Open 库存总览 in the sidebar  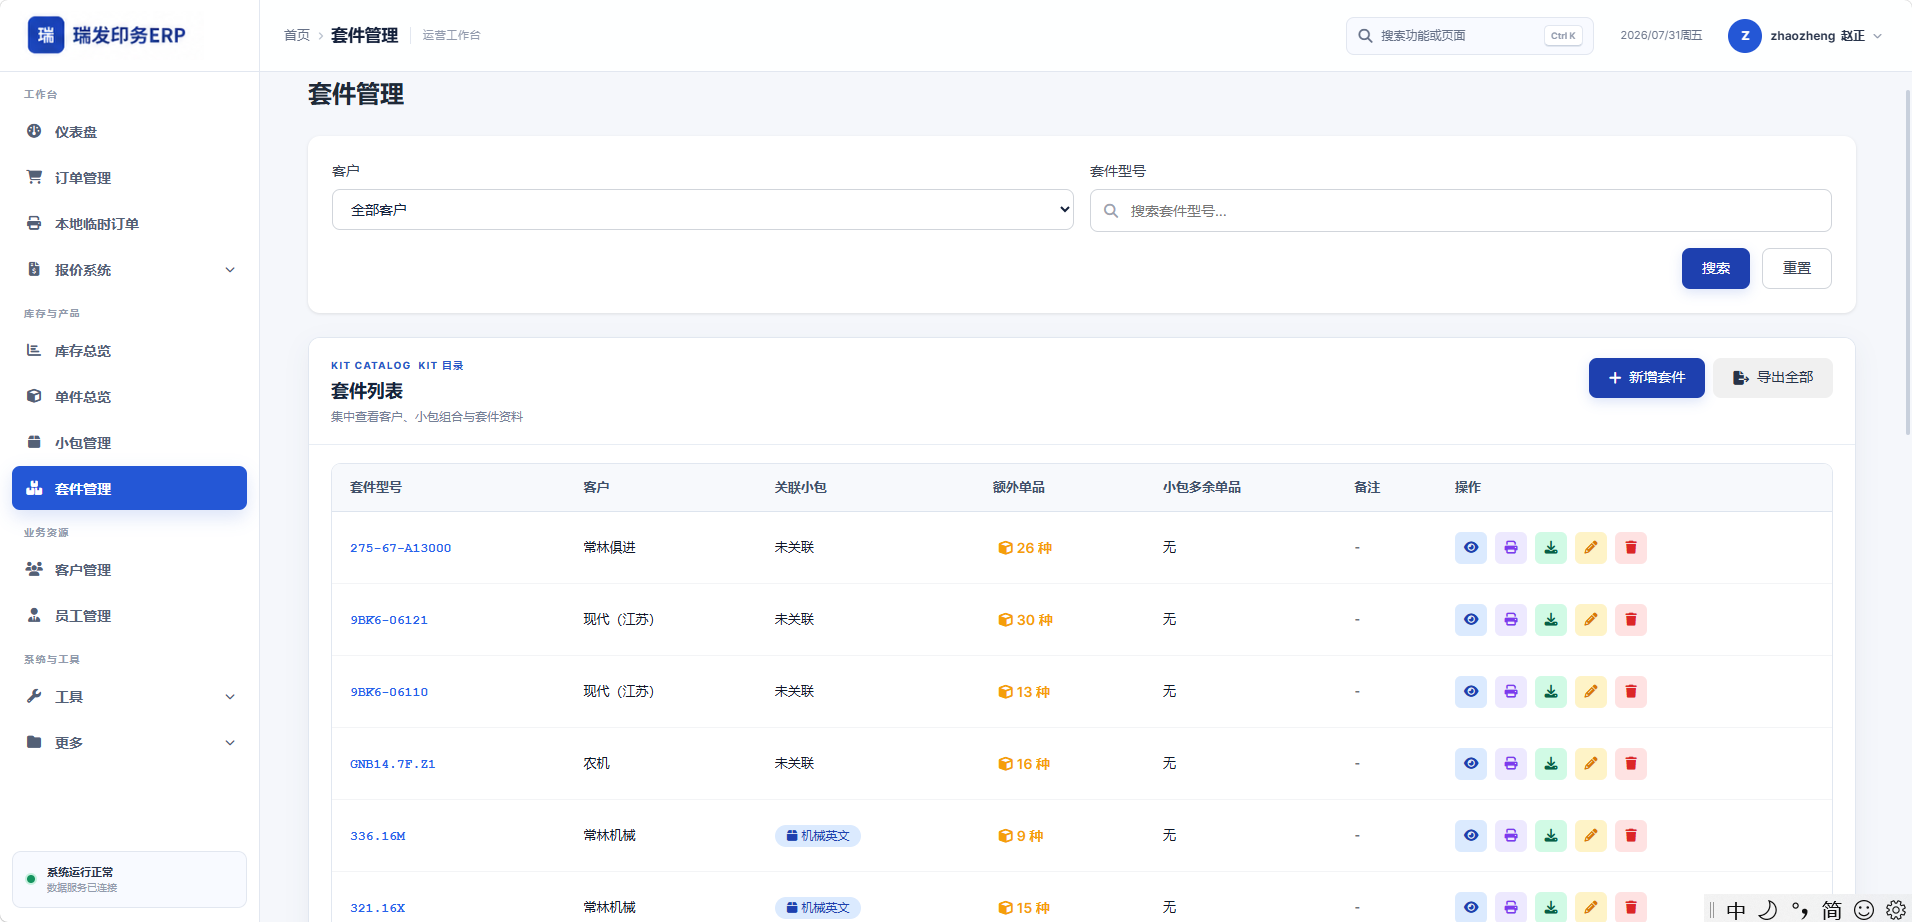[129, 351]
